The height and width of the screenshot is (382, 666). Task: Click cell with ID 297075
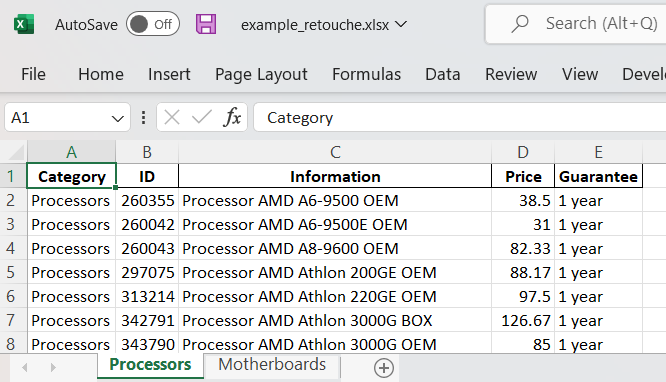coord(147,272)
